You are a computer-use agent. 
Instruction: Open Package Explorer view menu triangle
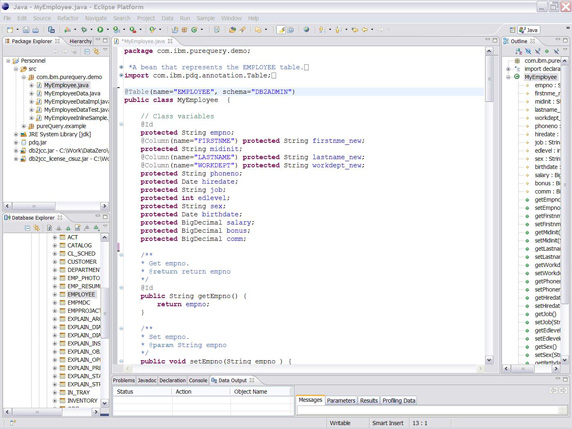point(105,50)
